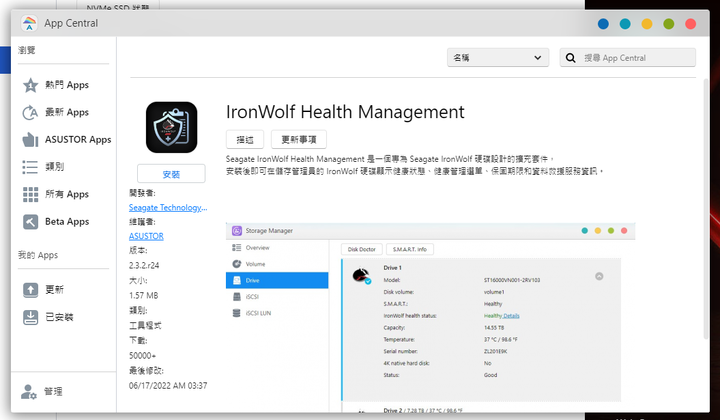This screenshot has height=420, width=720.
Task: Click size value 1.57 MB
Action: pos(144,296)
